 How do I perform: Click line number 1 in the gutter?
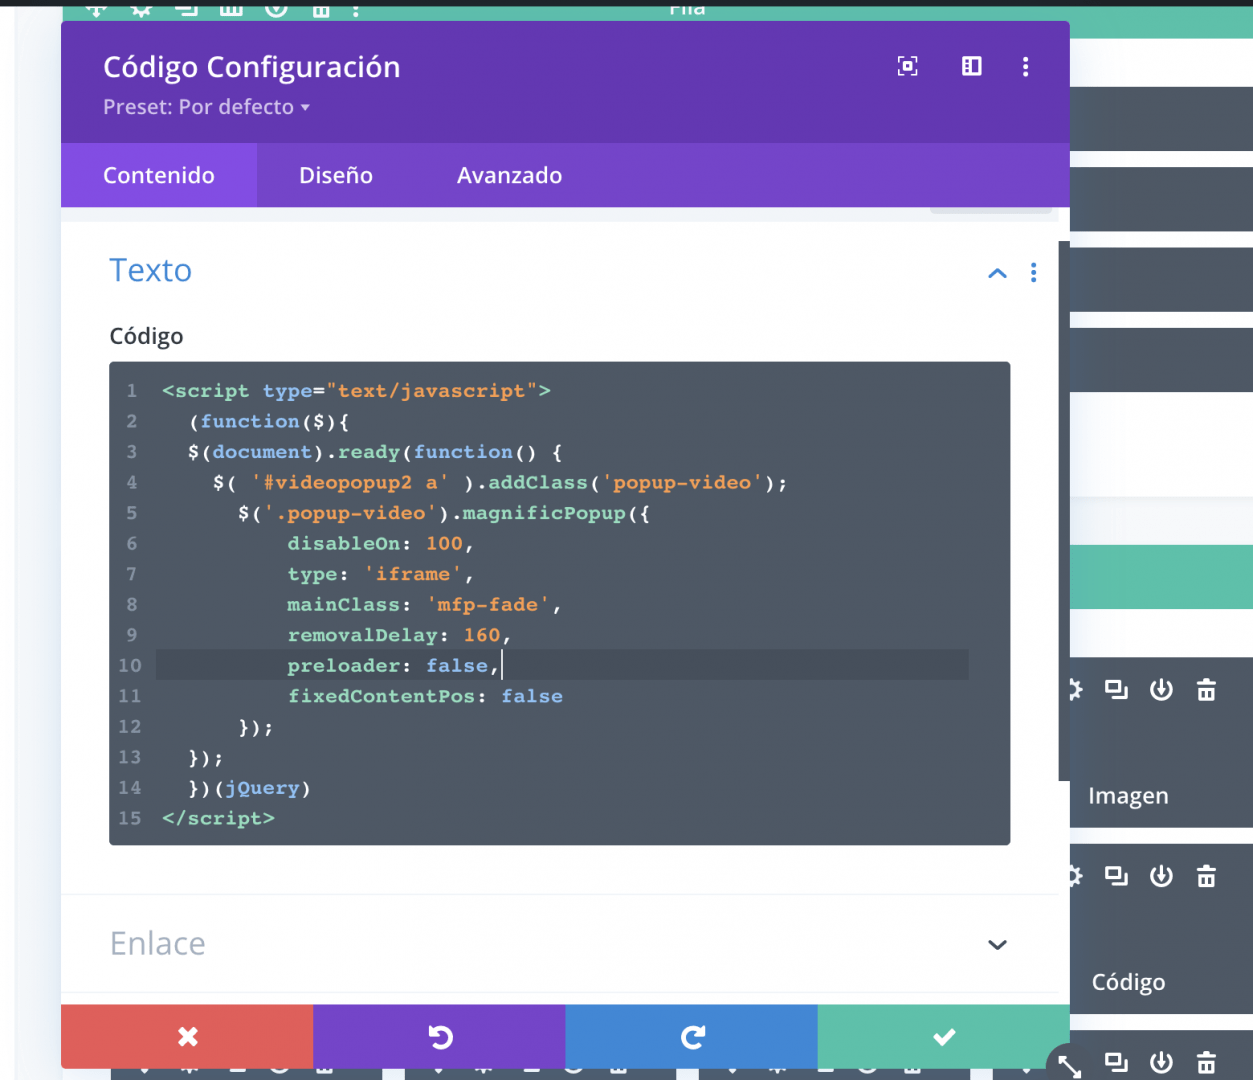click(x=131, y=391)
